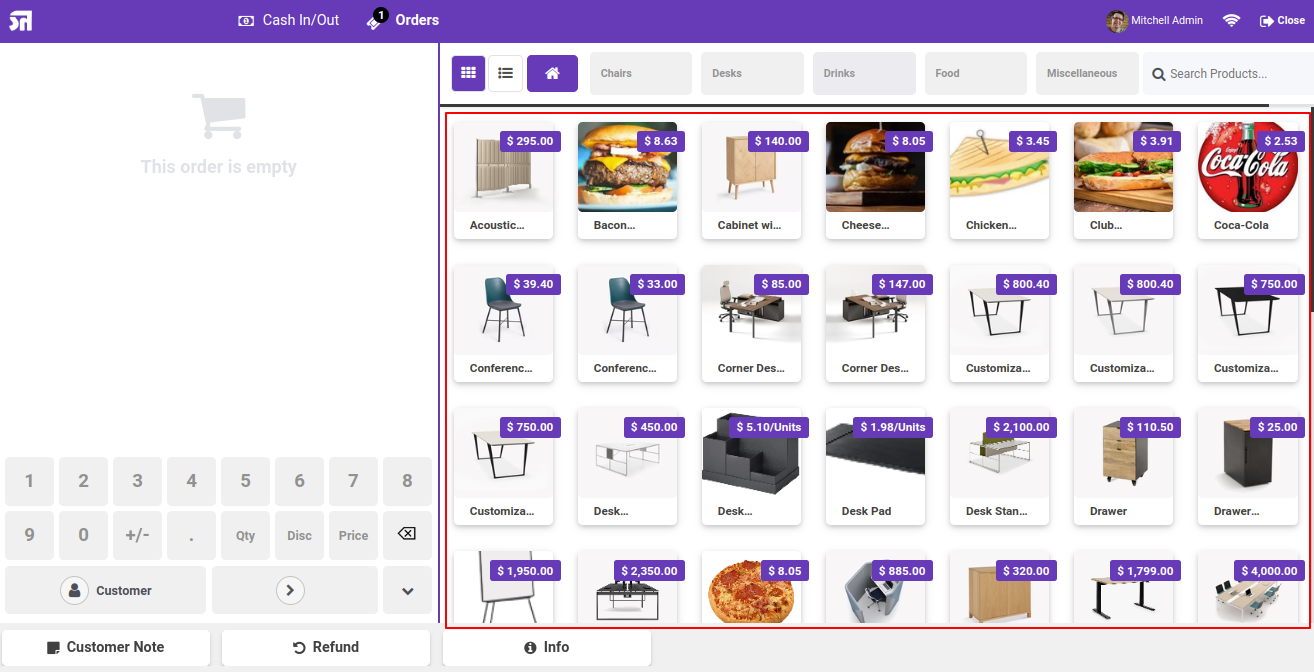
Task: Filter by Desks category
Action: tap(753, 74)
